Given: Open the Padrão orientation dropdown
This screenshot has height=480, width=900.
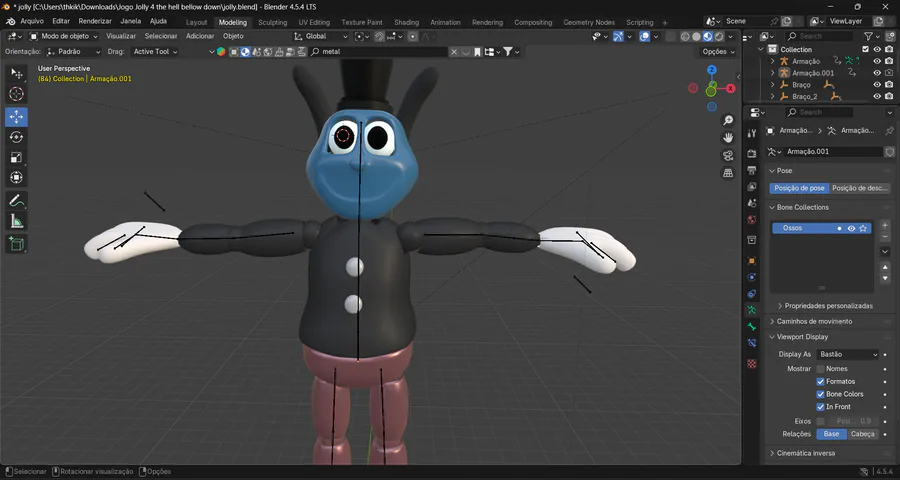Looking at the screenshot, I should 73,52.
